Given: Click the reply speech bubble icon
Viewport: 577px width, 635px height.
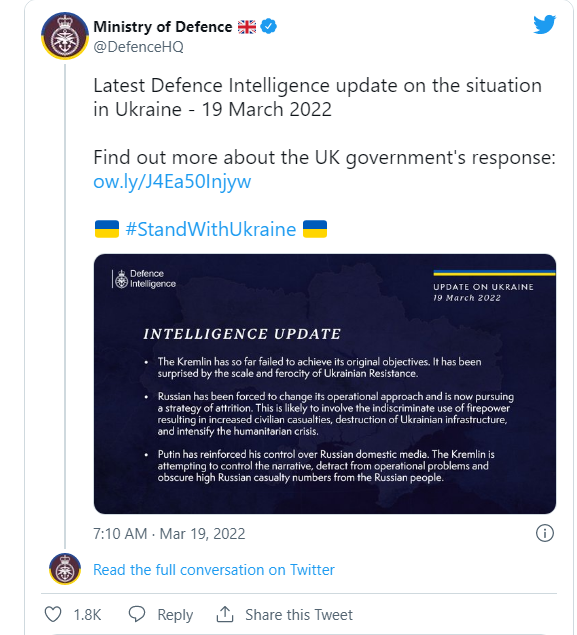Looking at the screenshot, I should 137,614.
